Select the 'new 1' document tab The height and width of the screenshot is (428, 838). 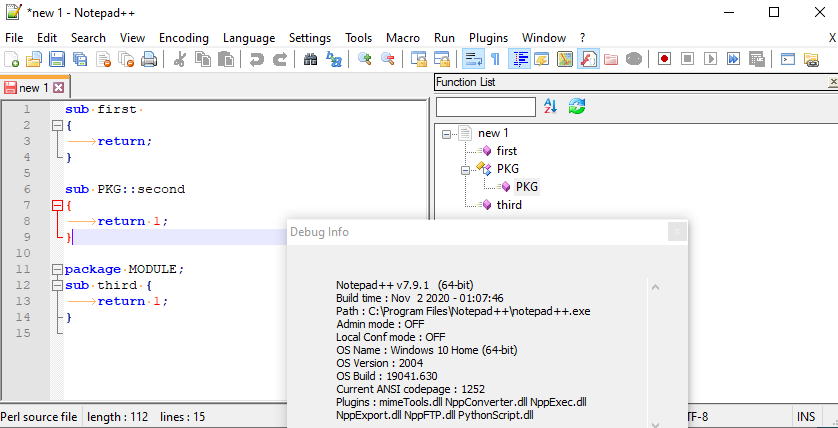coord(34,88)
